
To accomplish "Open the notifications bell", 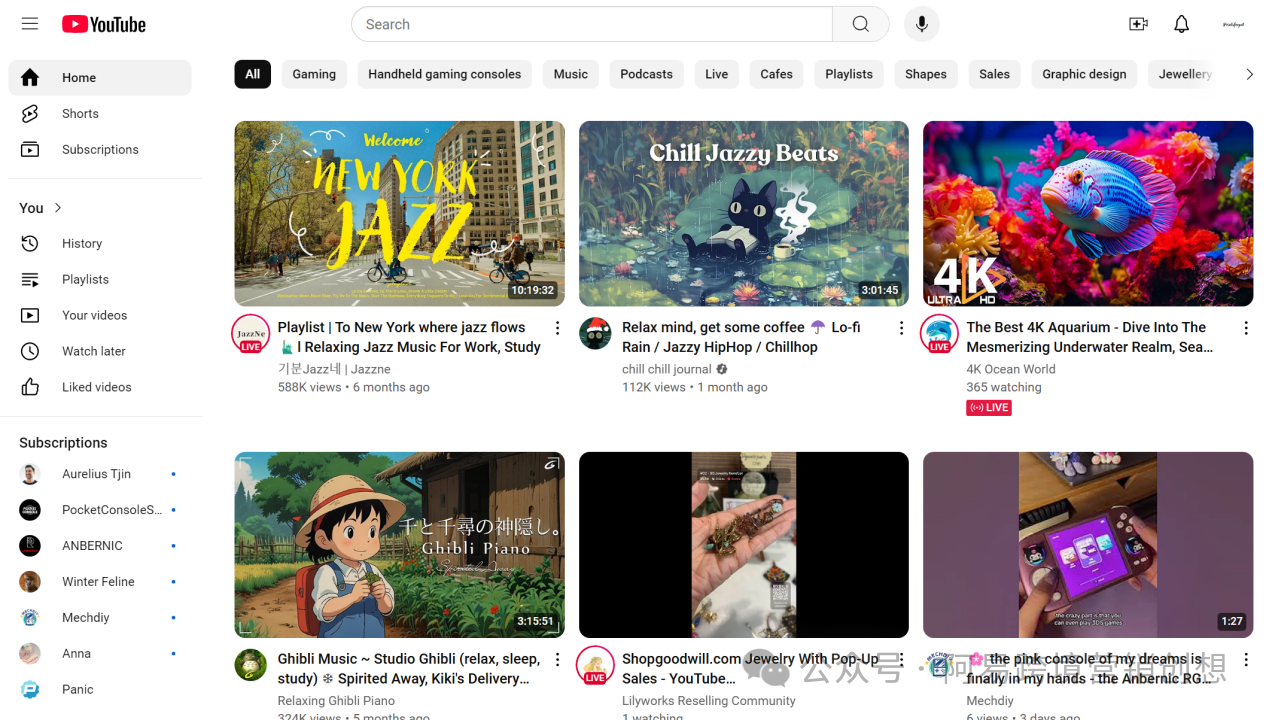I will [1181, 24].
